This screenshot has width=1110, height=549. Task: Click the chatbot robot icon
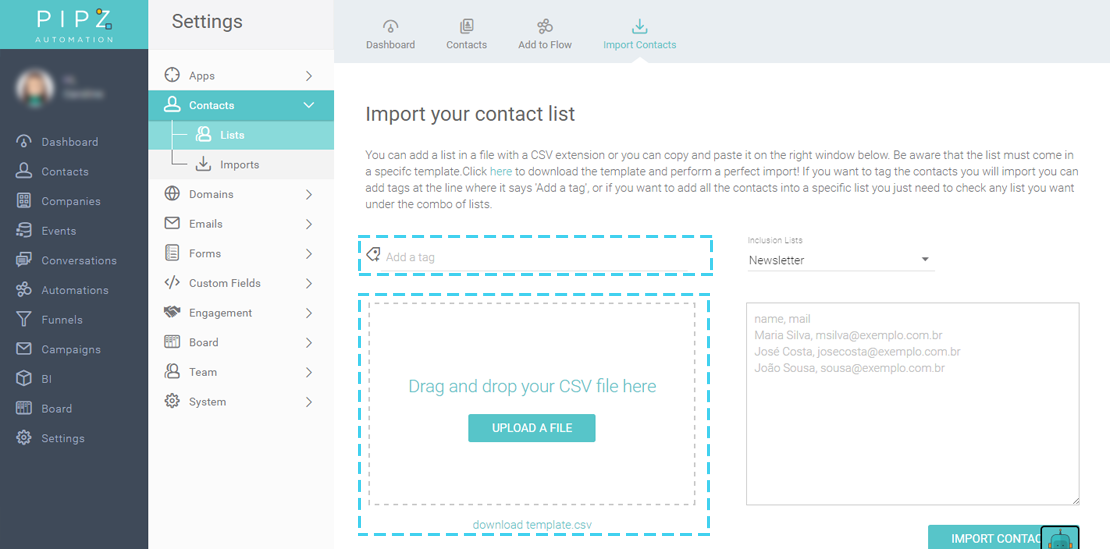(1059, 538)
